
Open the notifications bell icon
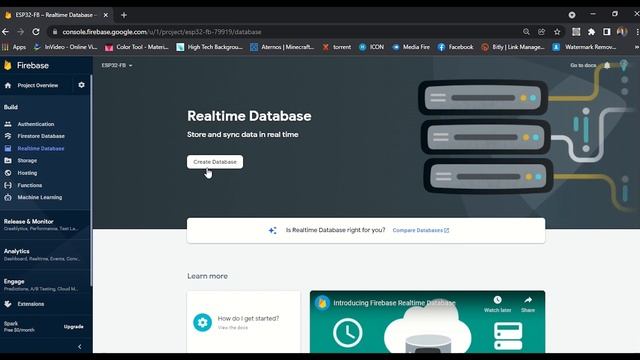[607, 65]
